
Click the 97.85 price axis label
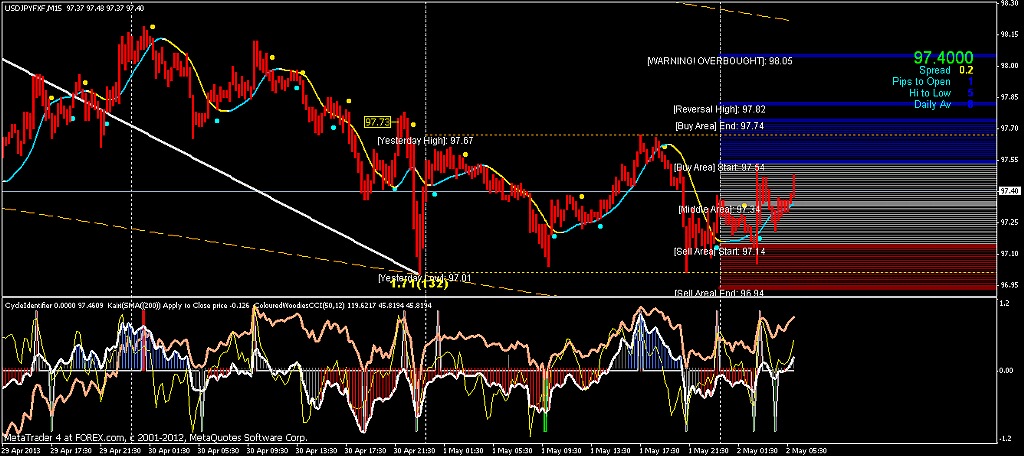1010,97
